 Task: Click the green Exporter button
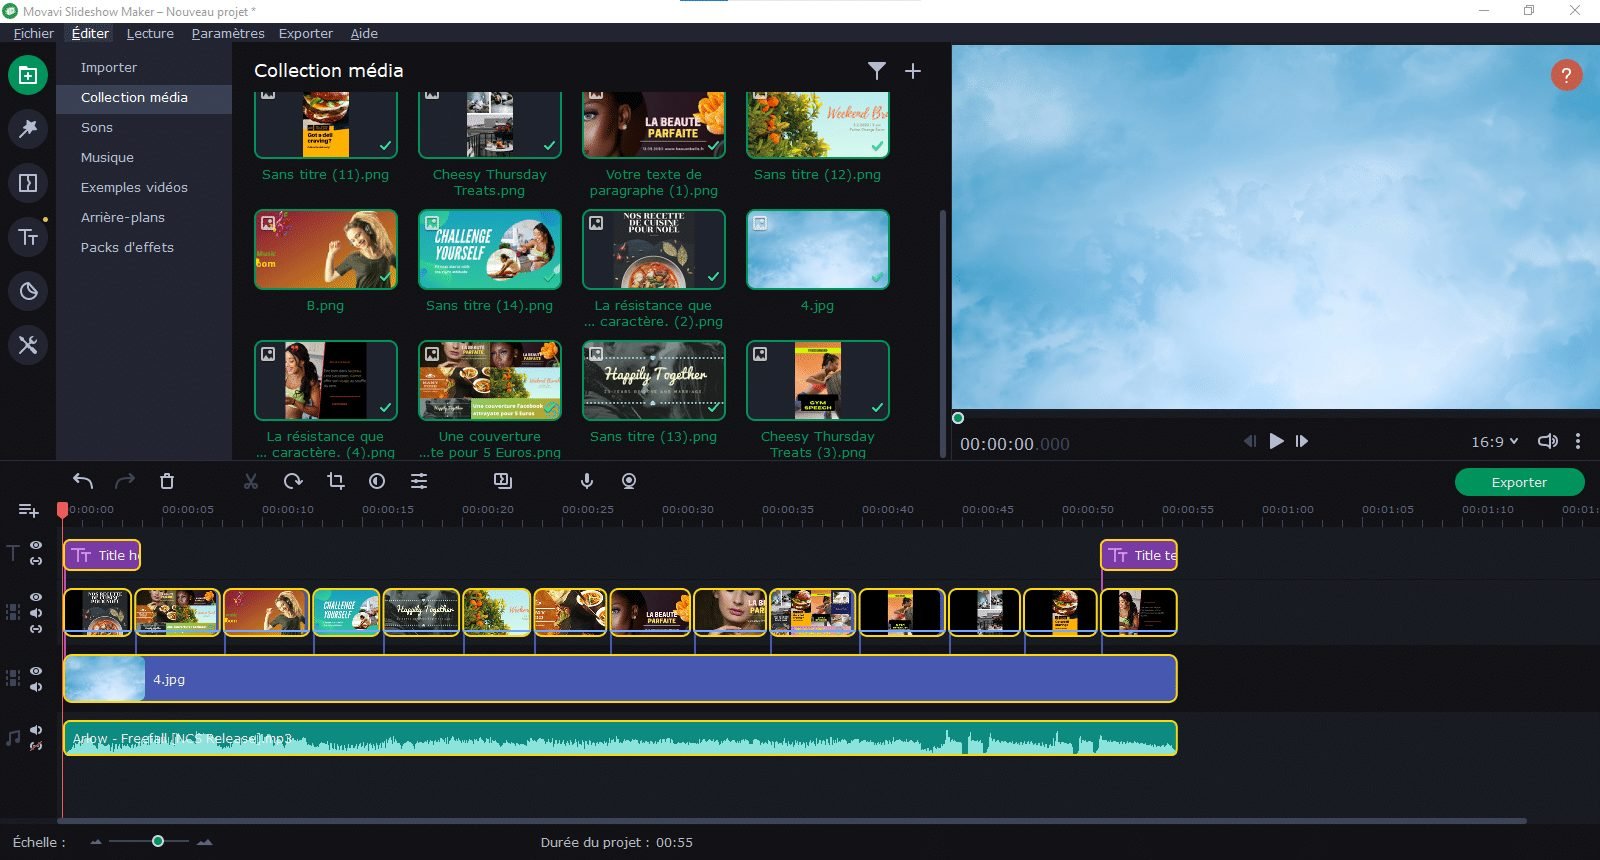(1518, 482)
